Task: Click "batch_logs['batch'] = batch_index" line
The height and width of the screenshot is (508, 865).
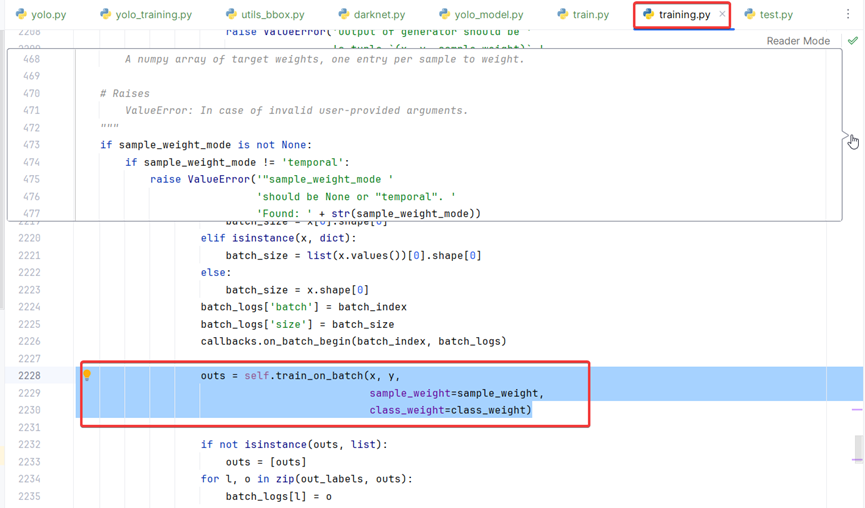Action: point(303,307)
